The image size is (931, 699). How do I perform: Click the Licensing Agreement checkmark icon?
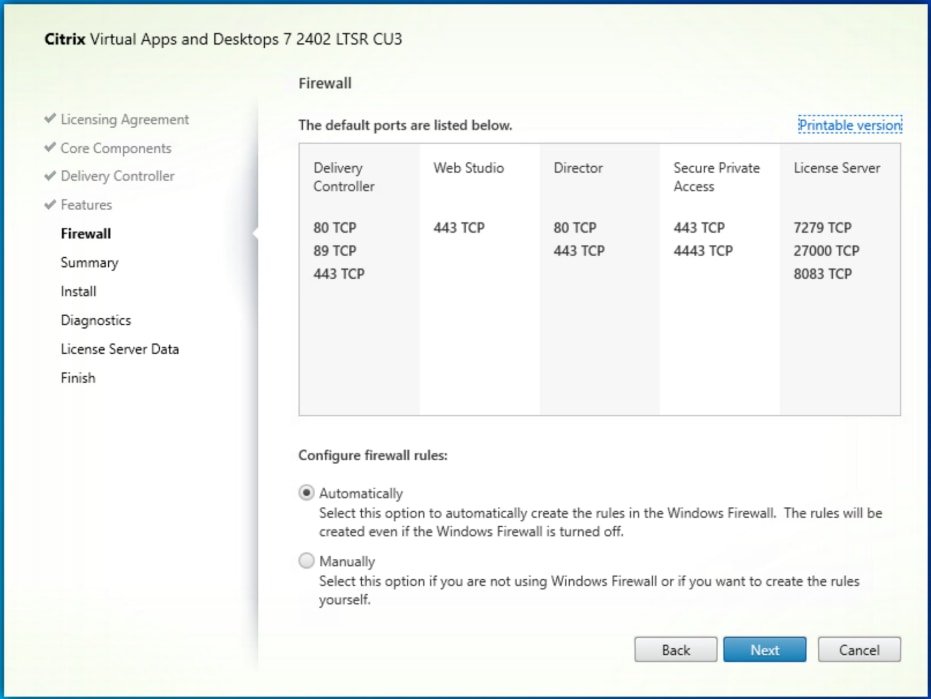pos(50,118)
